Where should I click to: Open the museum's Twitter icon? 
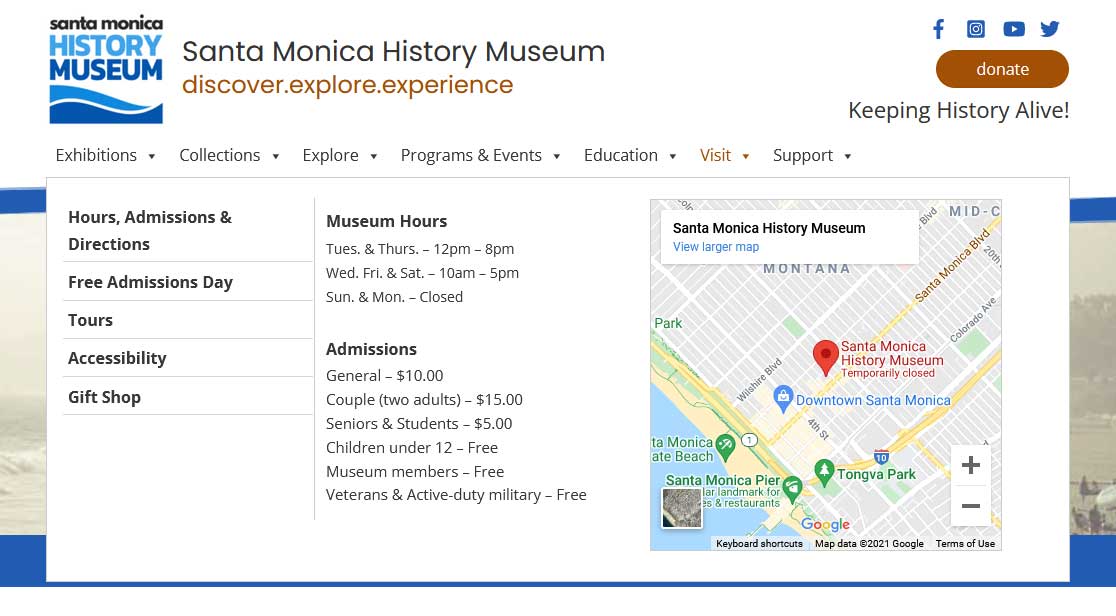[1050, 29]
